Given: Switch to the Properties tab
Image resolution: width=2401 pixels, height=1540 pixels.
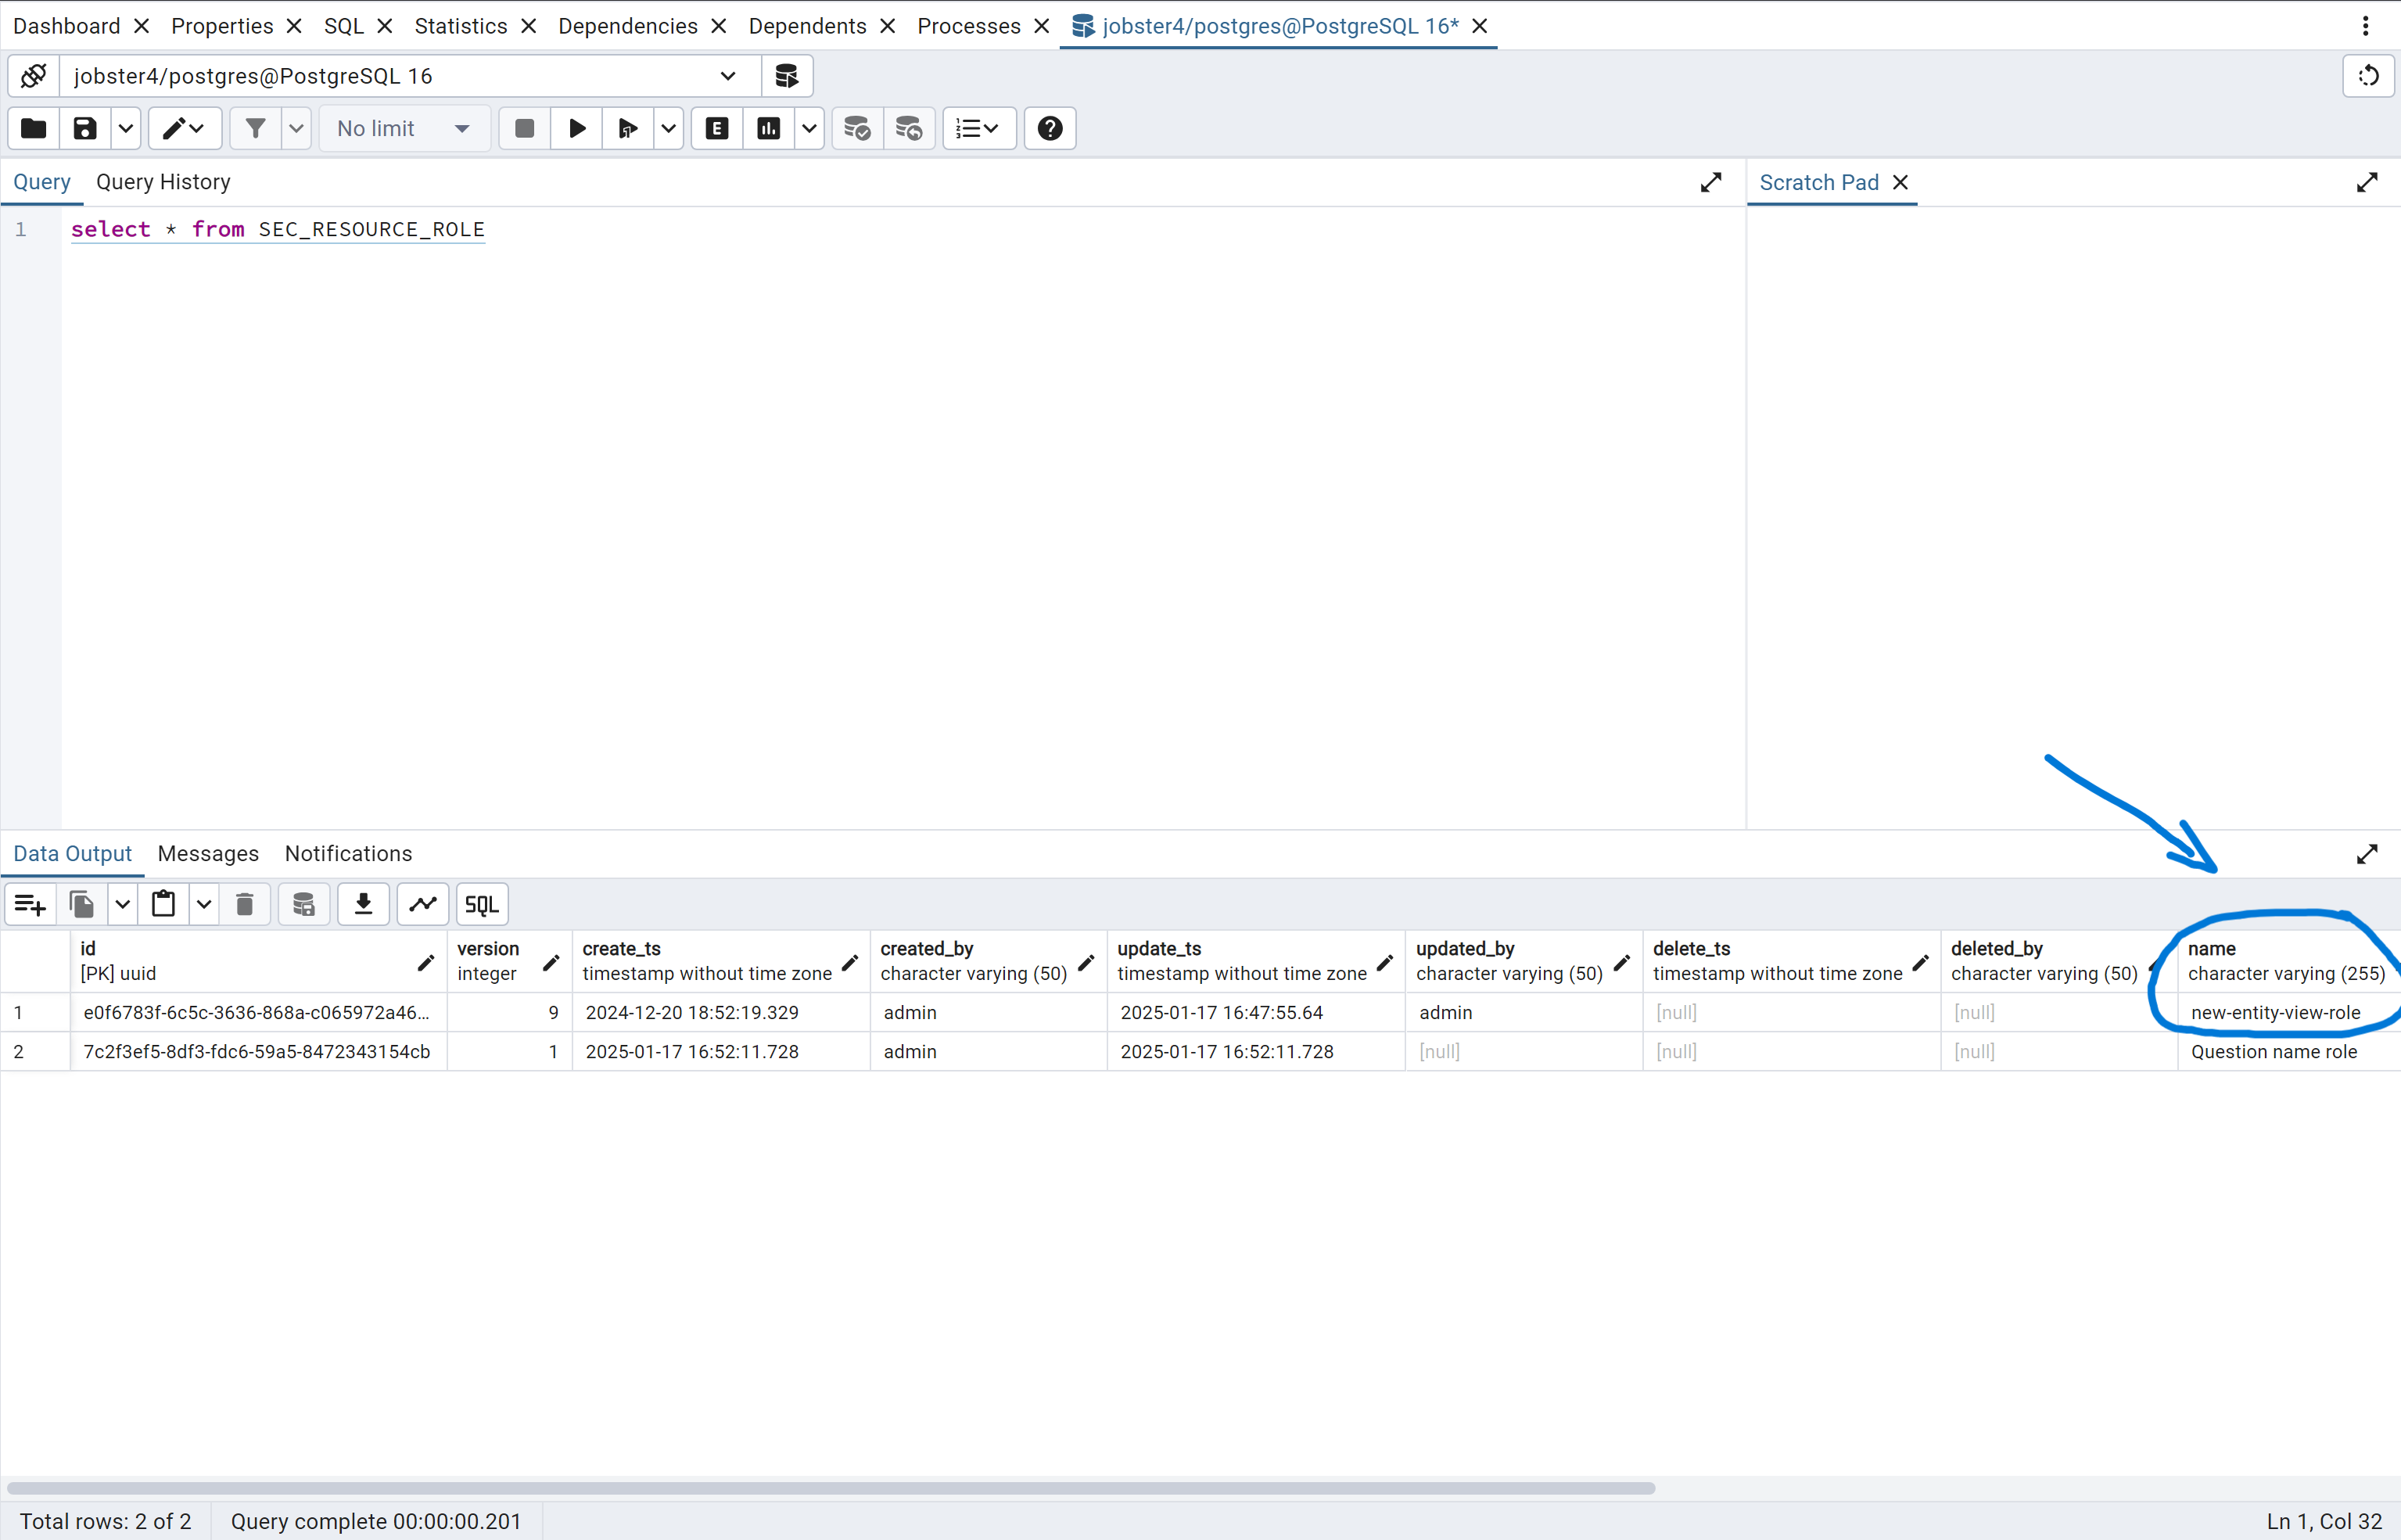Looking at the screenshot, I should point(222,26).
